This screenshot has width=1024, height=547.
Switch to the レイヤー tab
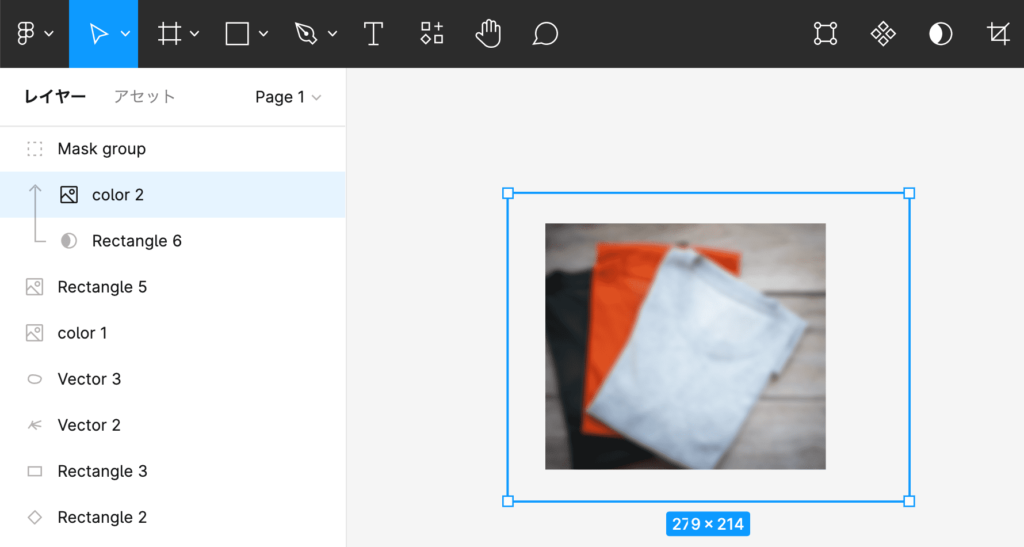tap(55, 97)
